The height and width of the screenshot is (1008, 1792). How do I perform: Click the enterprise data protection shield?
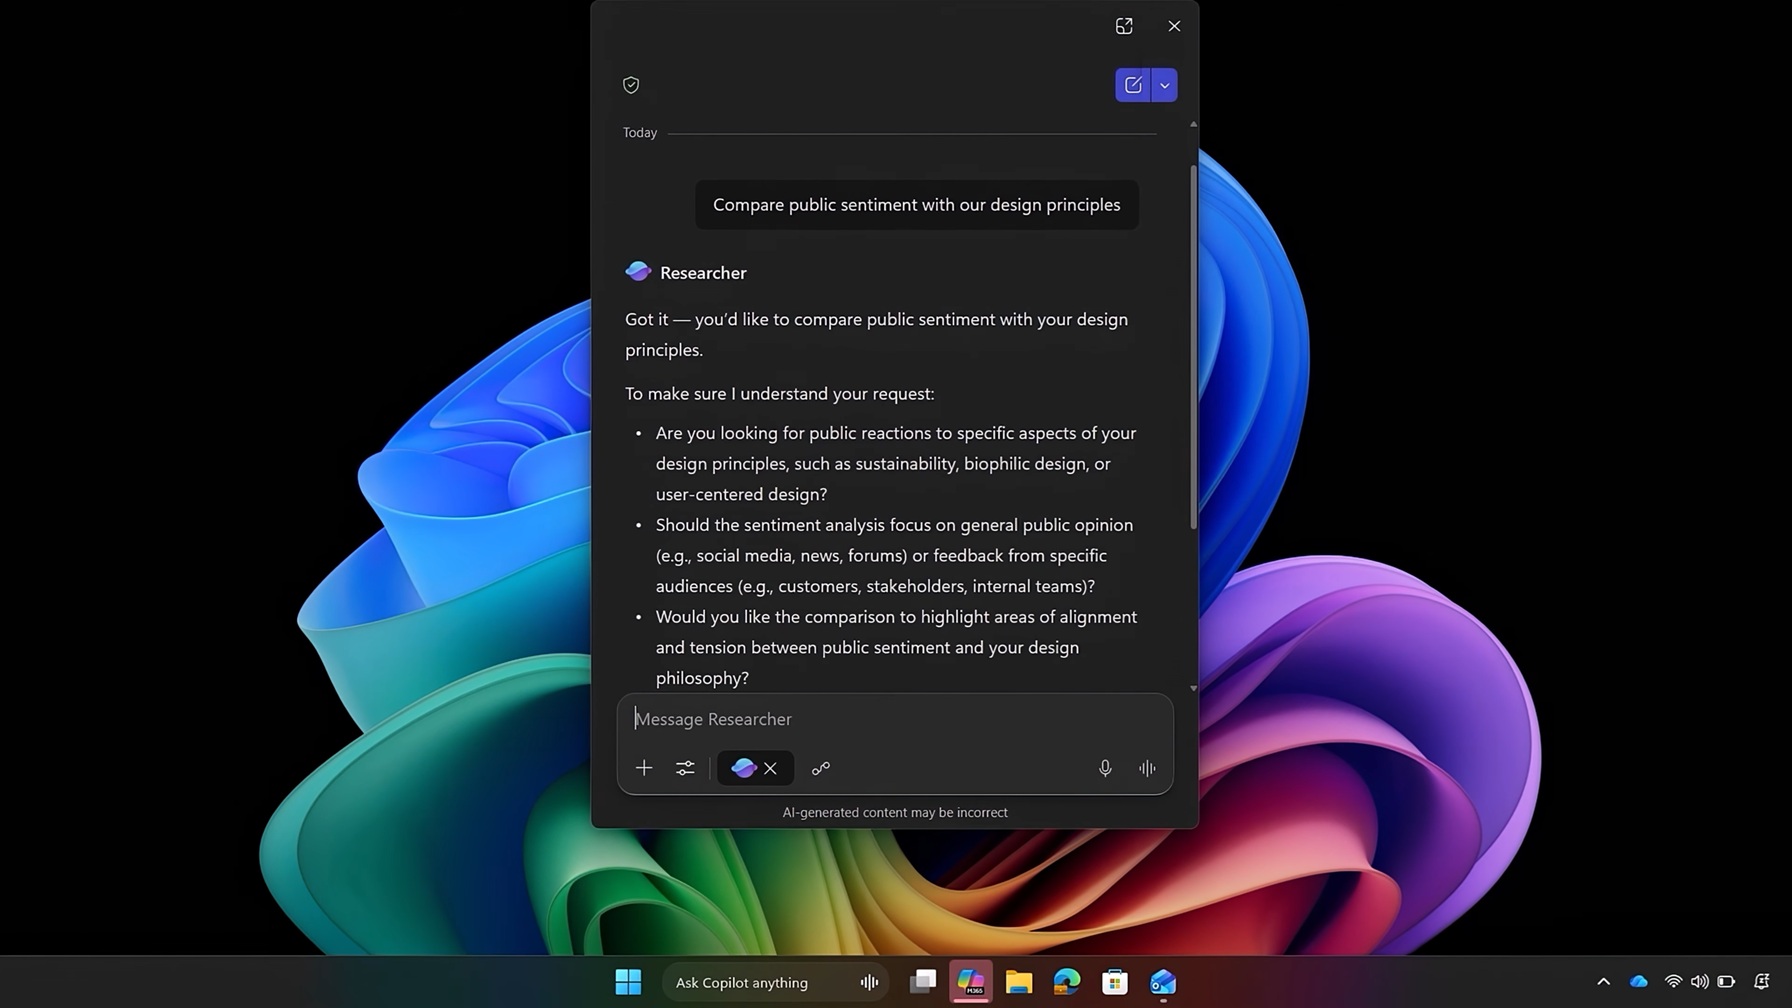click(x=631, y=85)
